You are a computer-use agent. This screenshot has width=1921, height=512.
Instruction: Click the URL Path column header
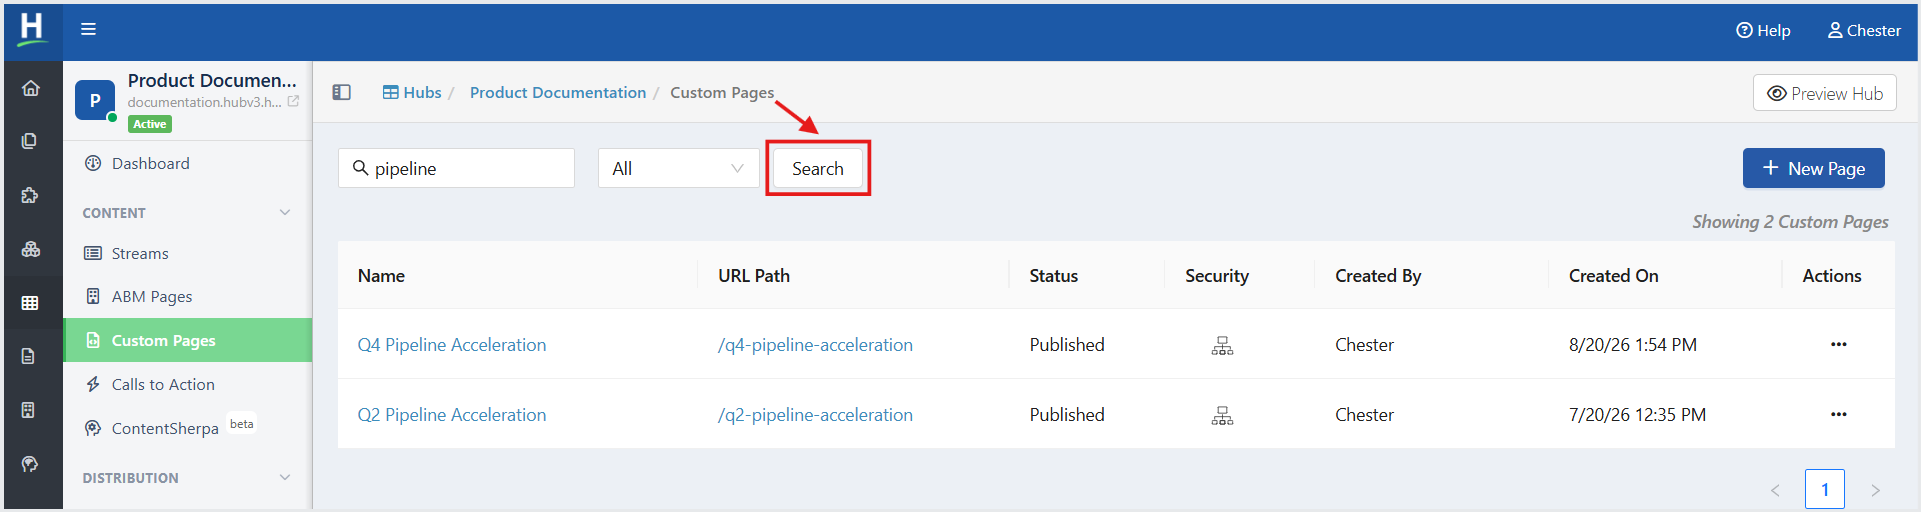click(x=754, y=276)
